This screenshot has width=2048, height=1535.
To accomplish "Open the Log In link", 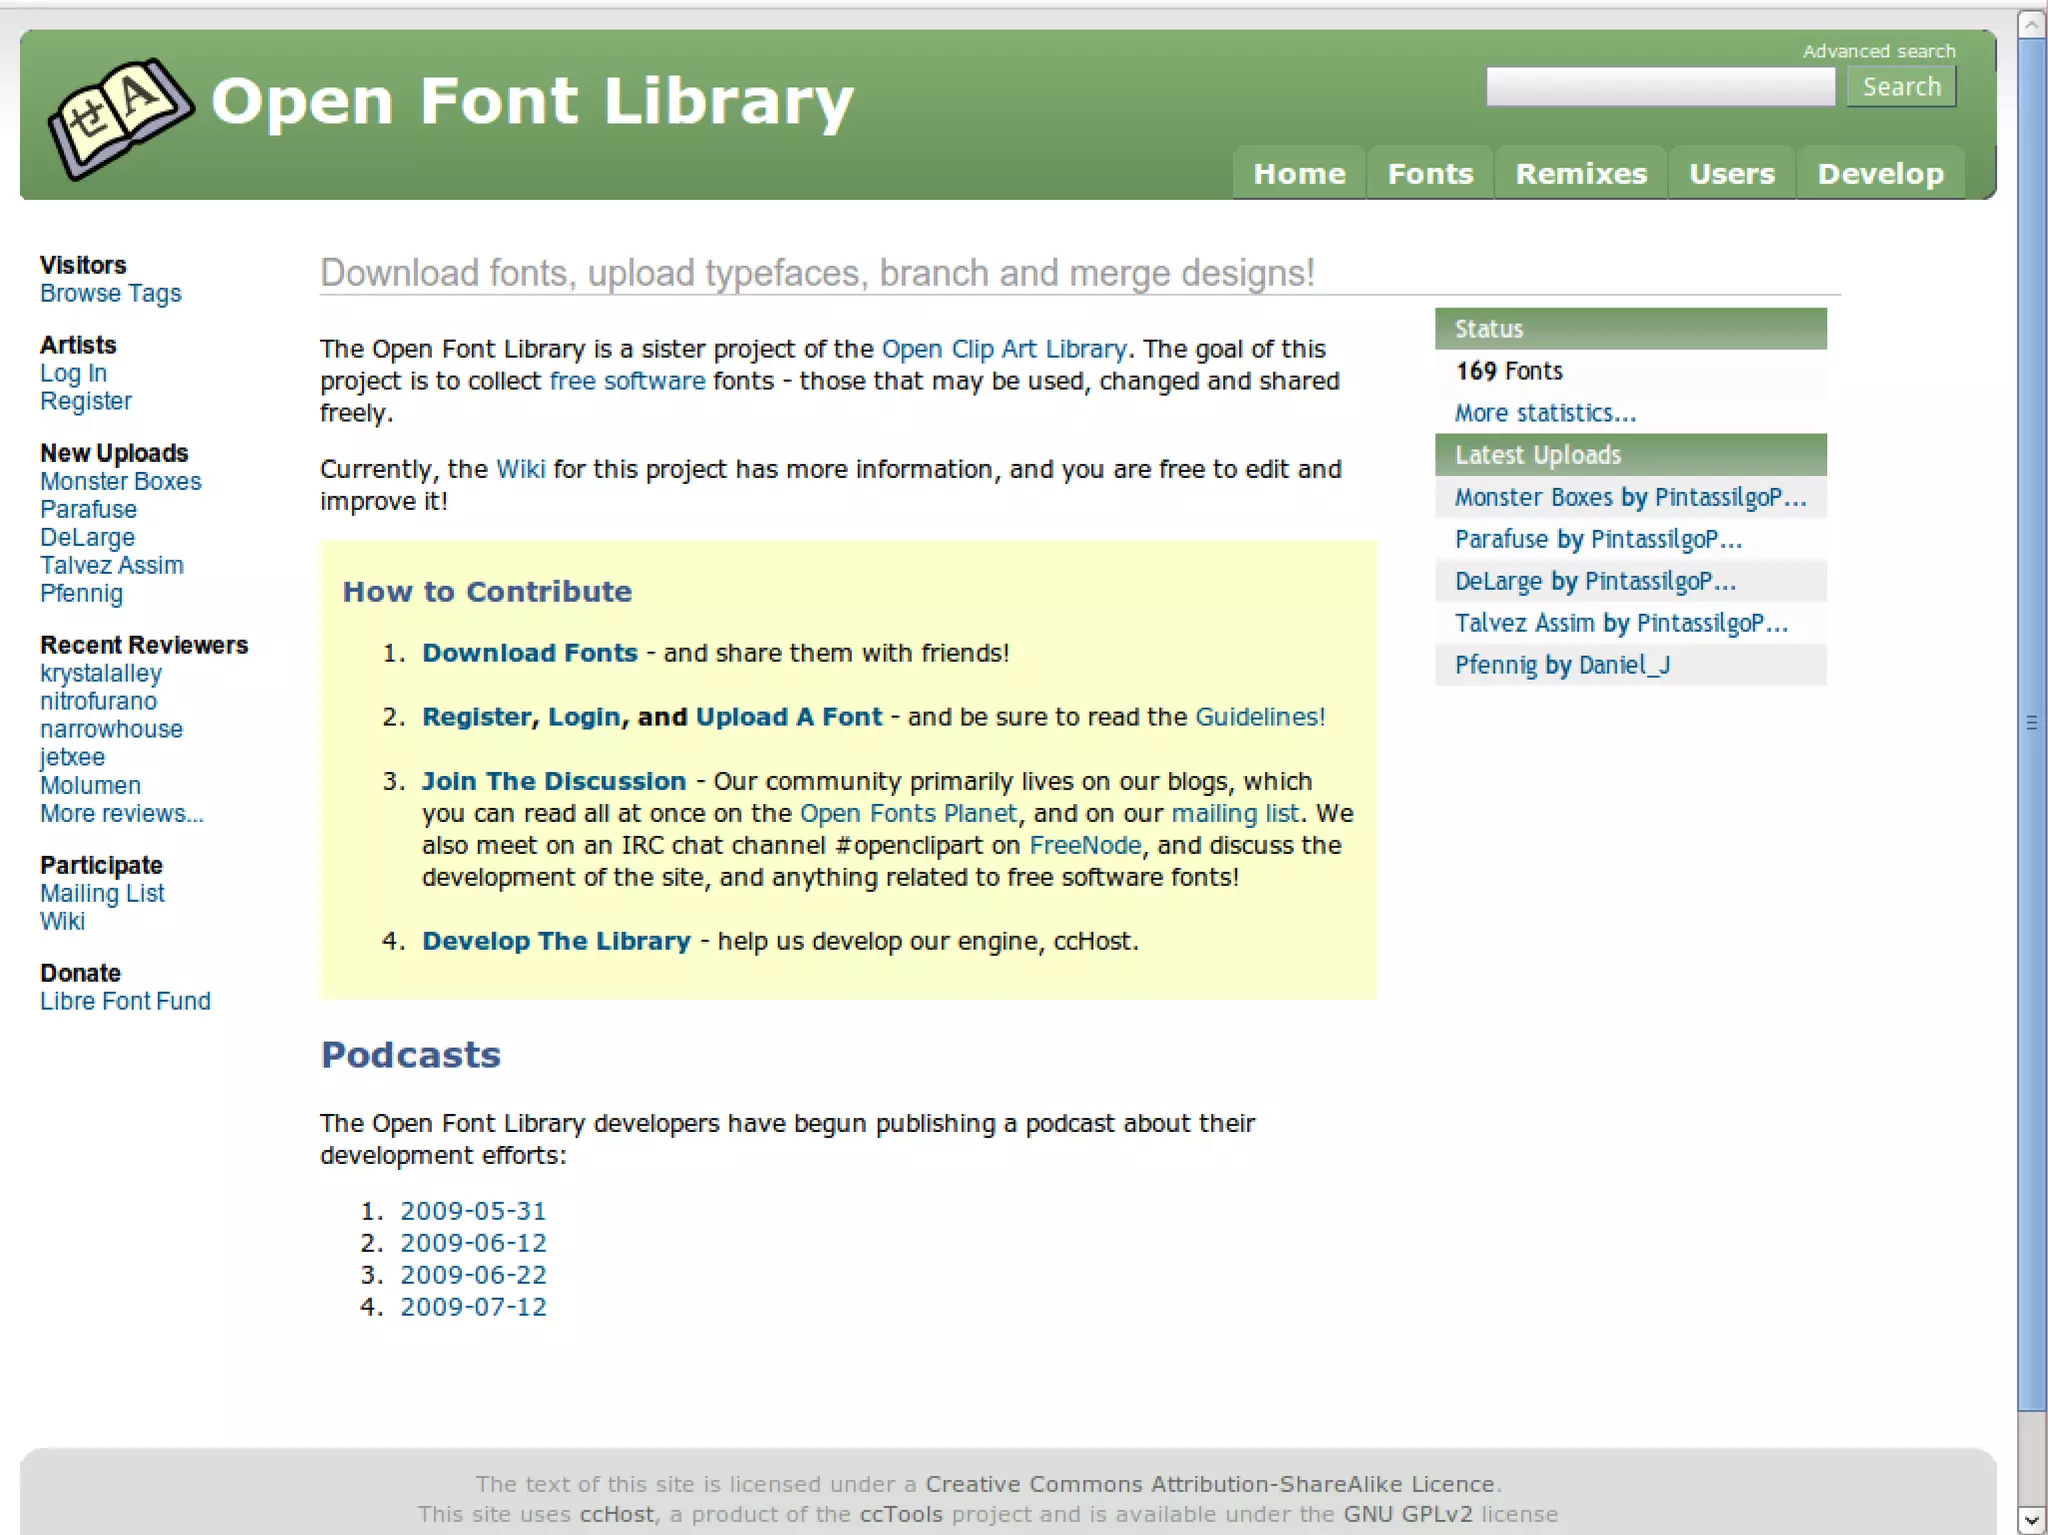I will point(73,374).
